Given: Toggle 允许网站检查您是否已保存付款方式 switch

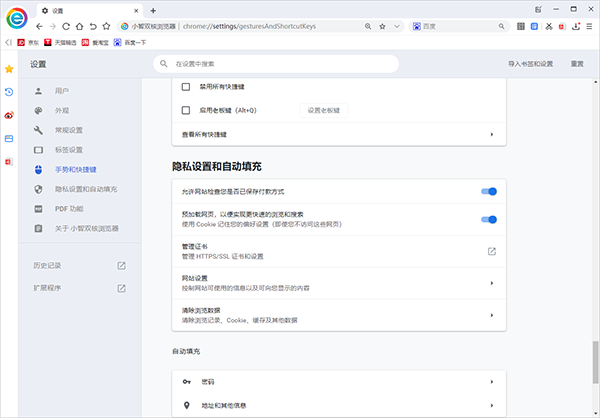Looking at the screenshot, I should coord(489,190).
